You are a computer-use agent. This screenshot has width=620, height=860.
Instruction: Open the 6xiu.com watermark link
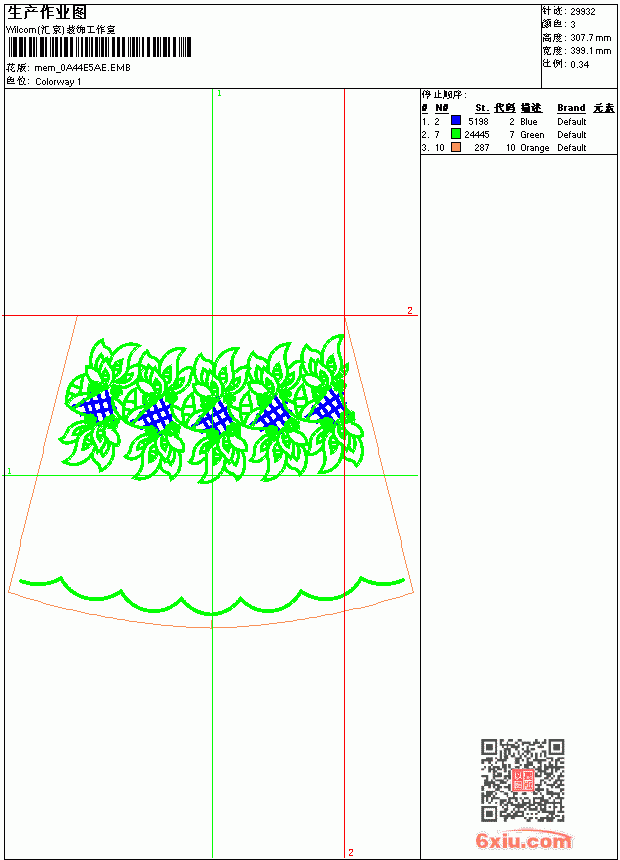(x=523, y=840)
